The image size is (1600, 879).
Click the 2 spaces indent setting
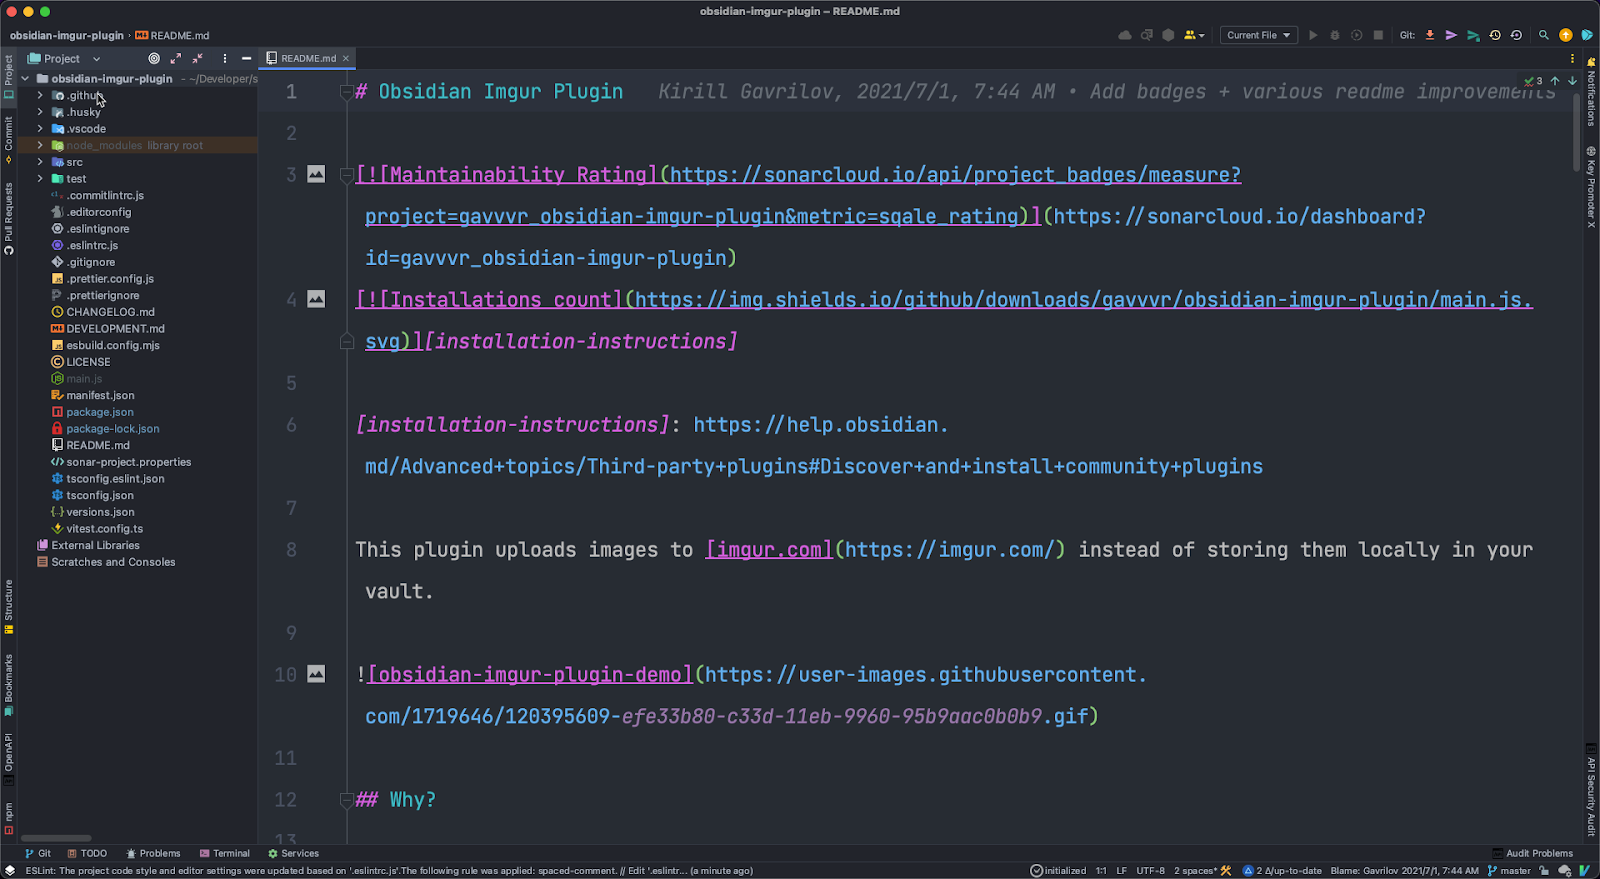click(x=1196, y=870)
